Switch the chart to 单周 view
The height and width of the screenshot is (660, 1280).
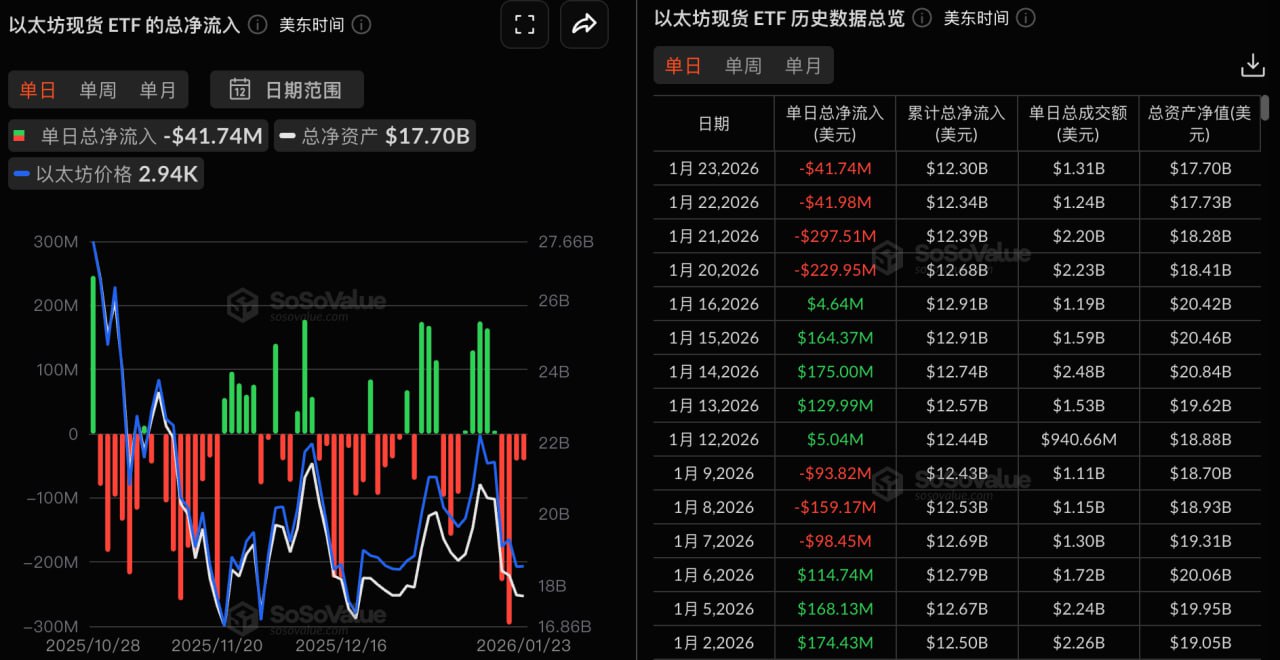[97, 89]
